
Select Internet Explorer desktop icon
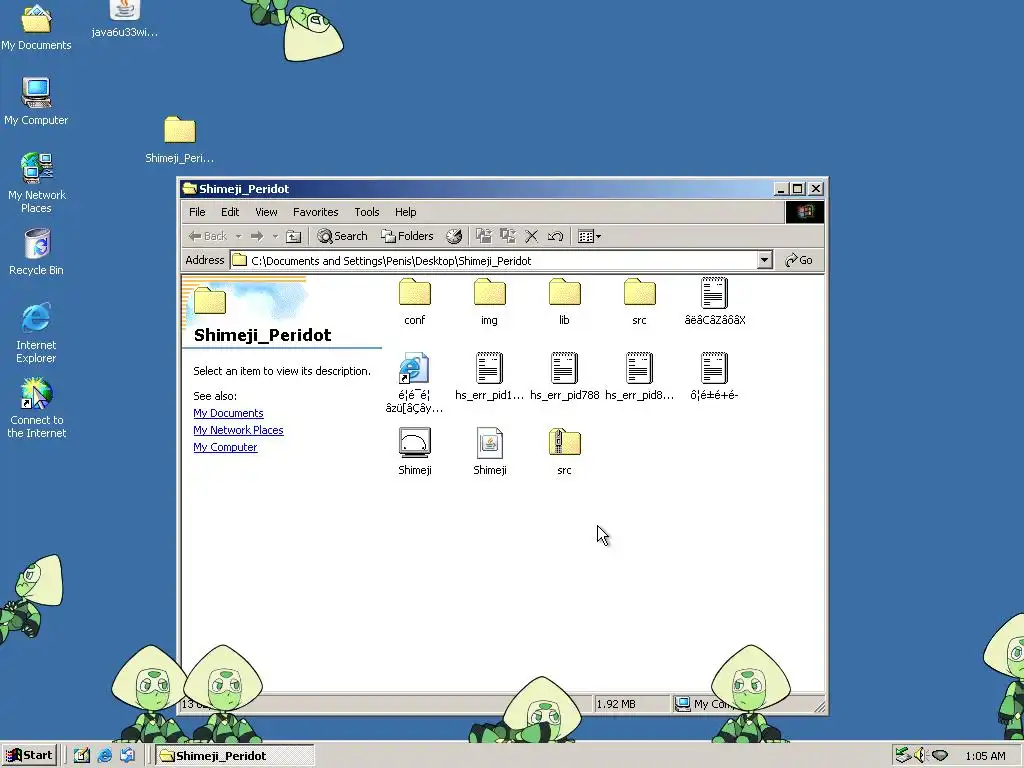36,333
